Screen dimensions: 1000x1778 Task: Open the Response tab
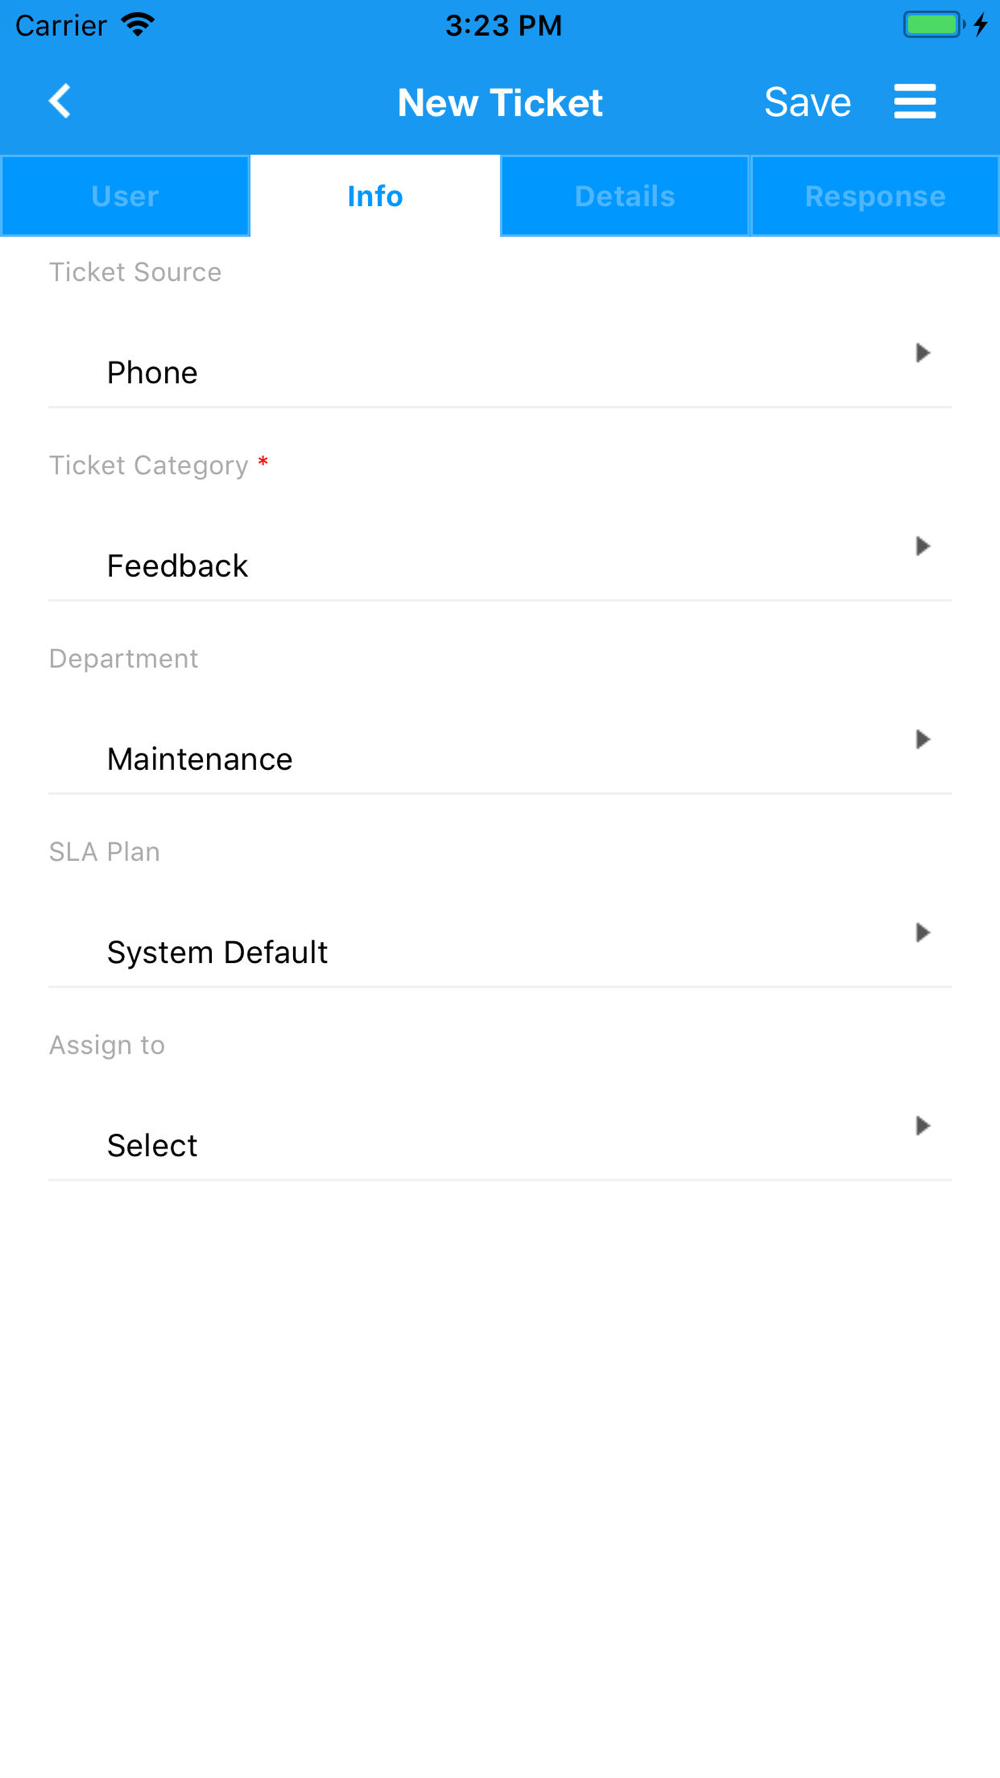pyautogui.click(x=875, y=196)
